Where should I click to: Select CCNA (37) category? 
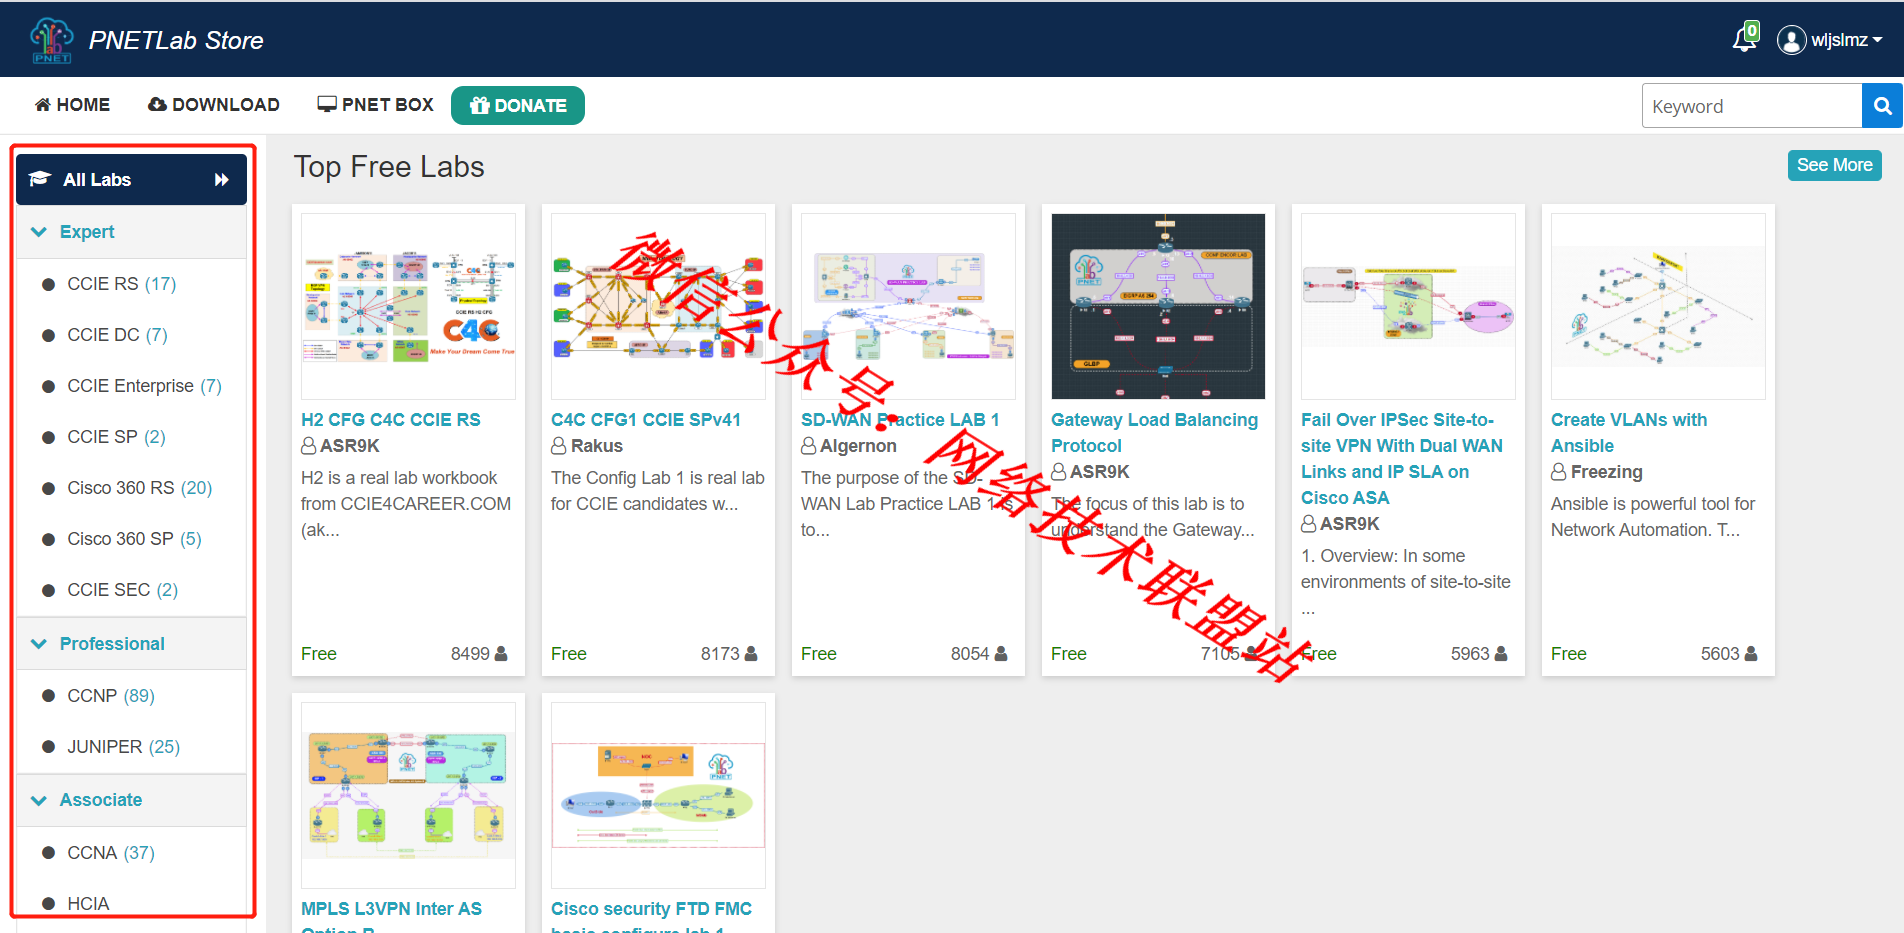point(110,853)
